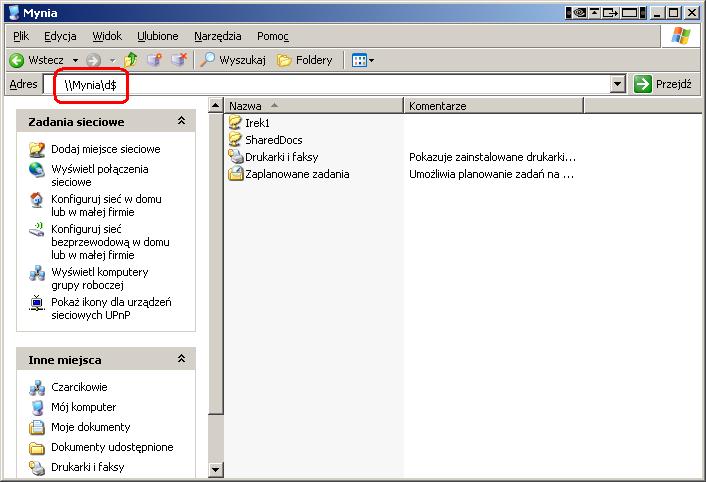
Task: Click the Czarcikowie network icon
Action: (37, 387)
